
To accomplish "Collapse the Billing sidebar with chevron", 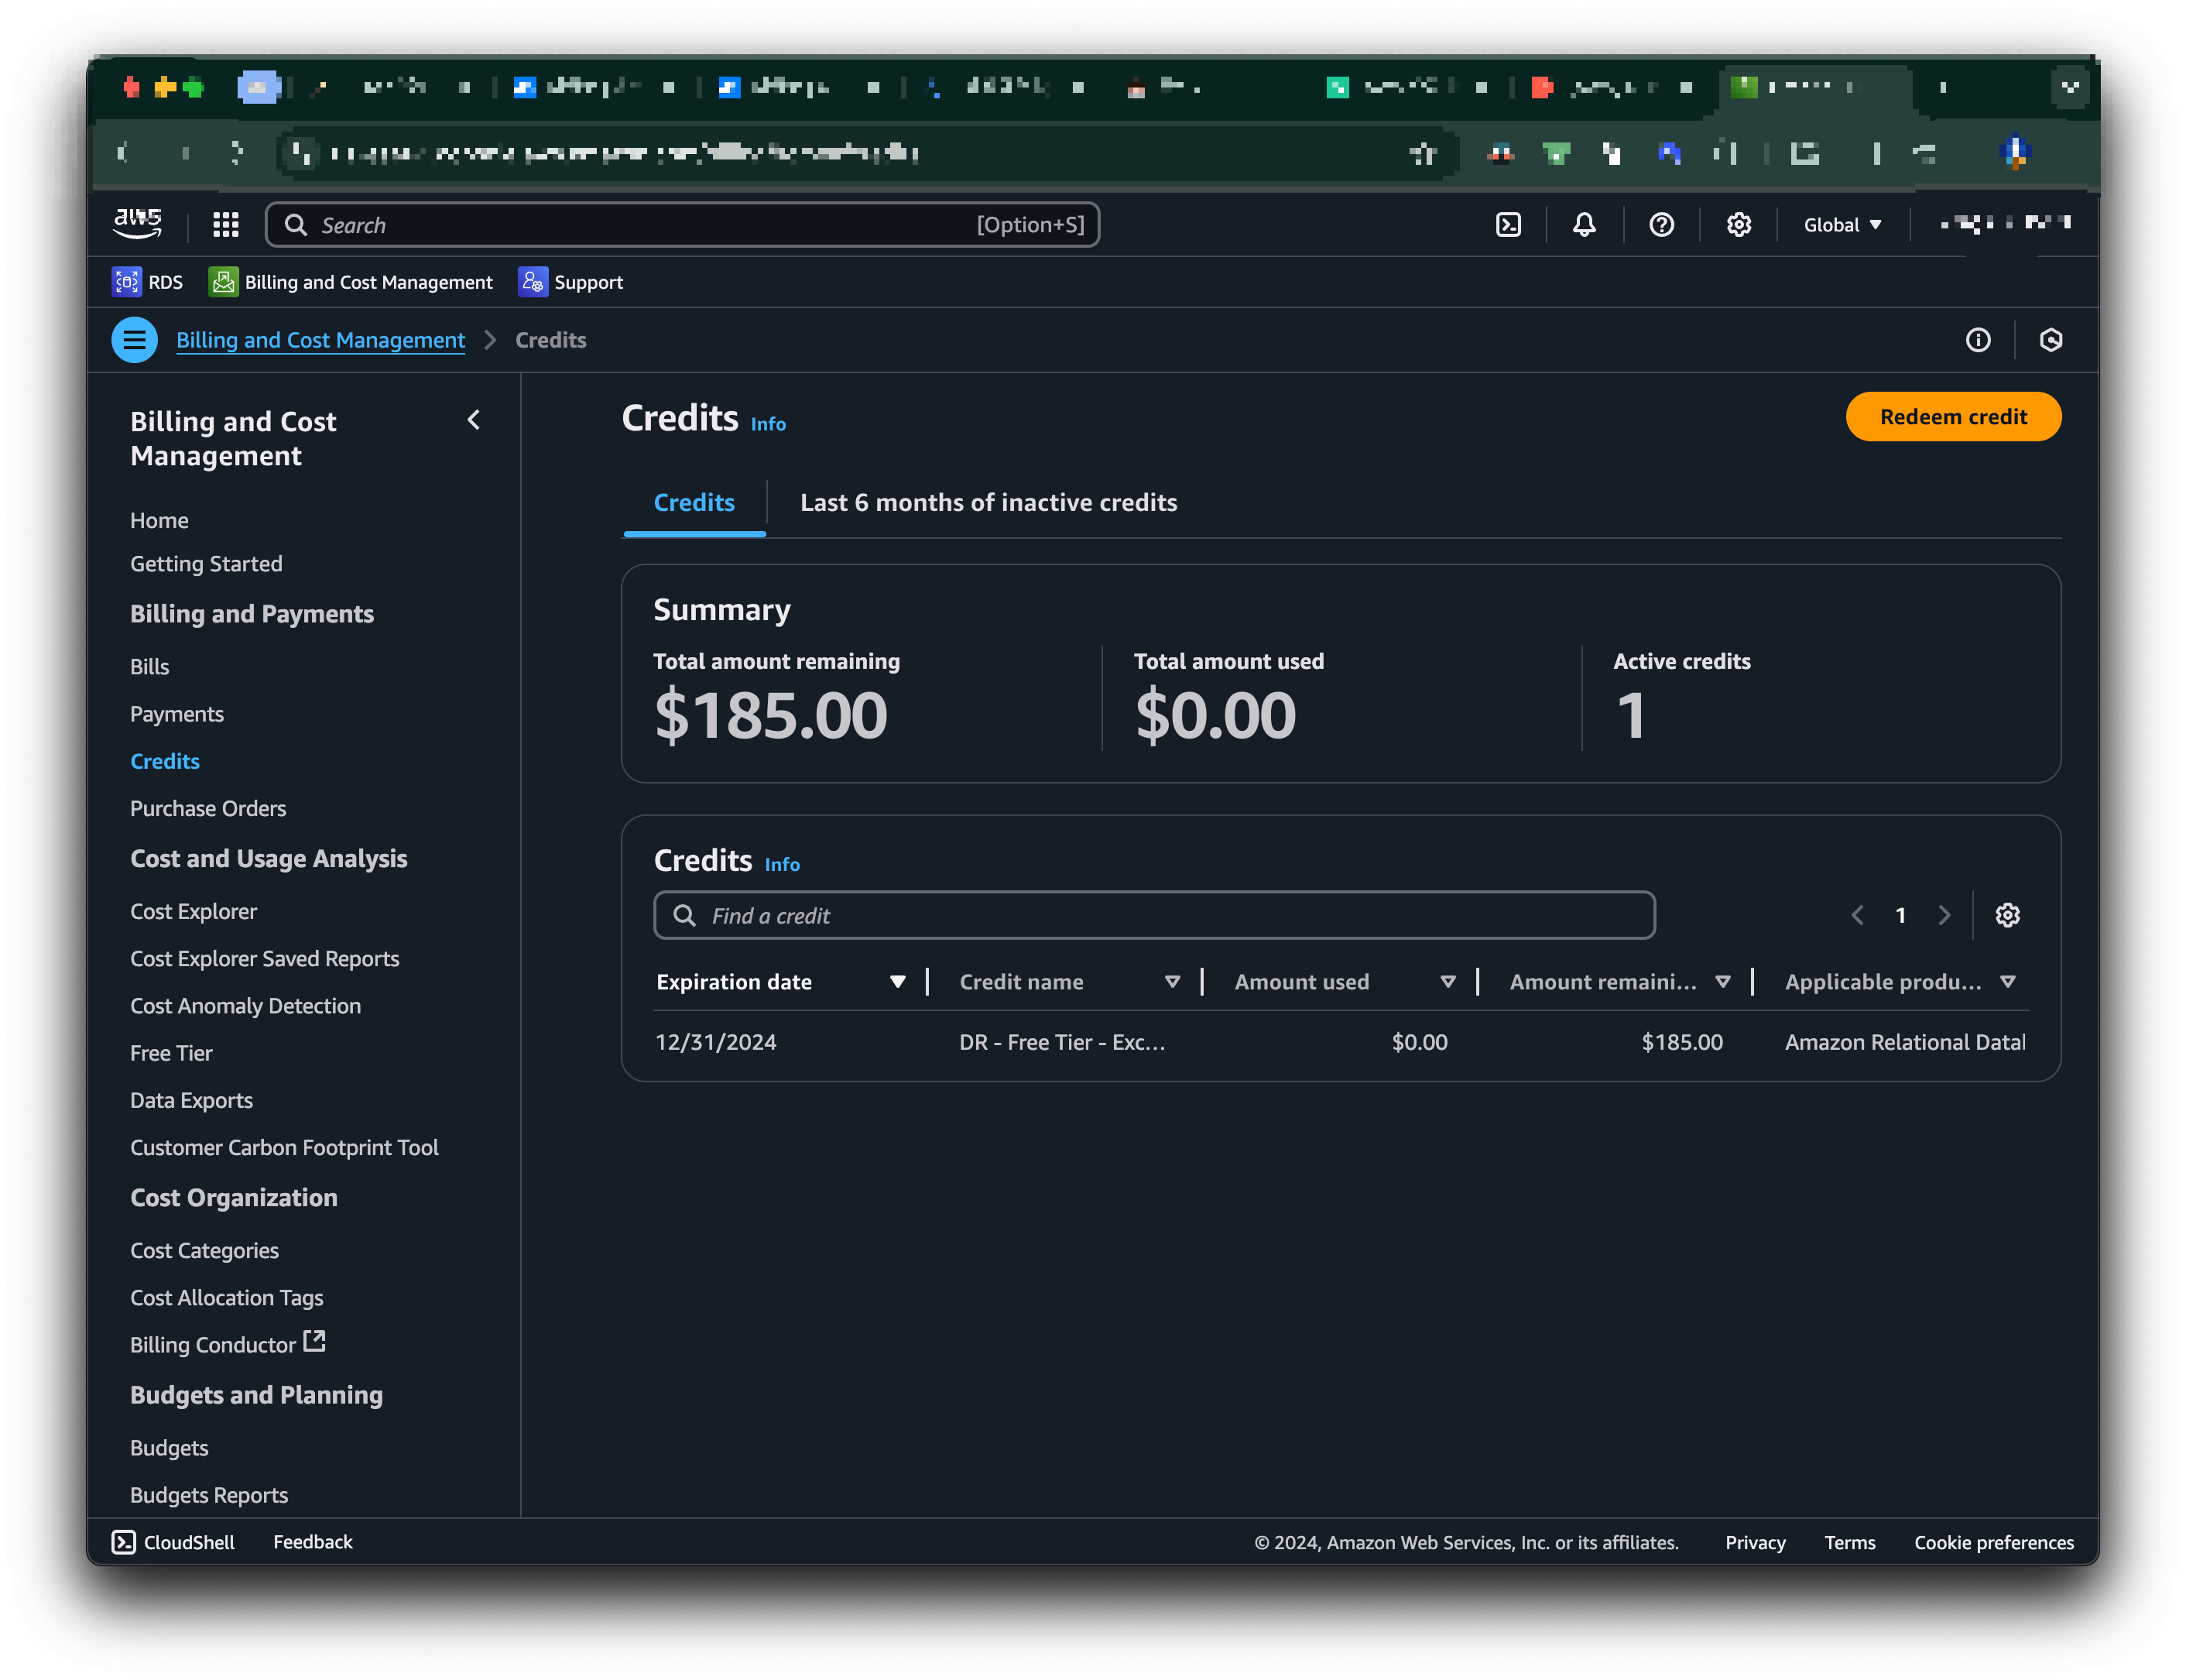I will tap(474, 420).
